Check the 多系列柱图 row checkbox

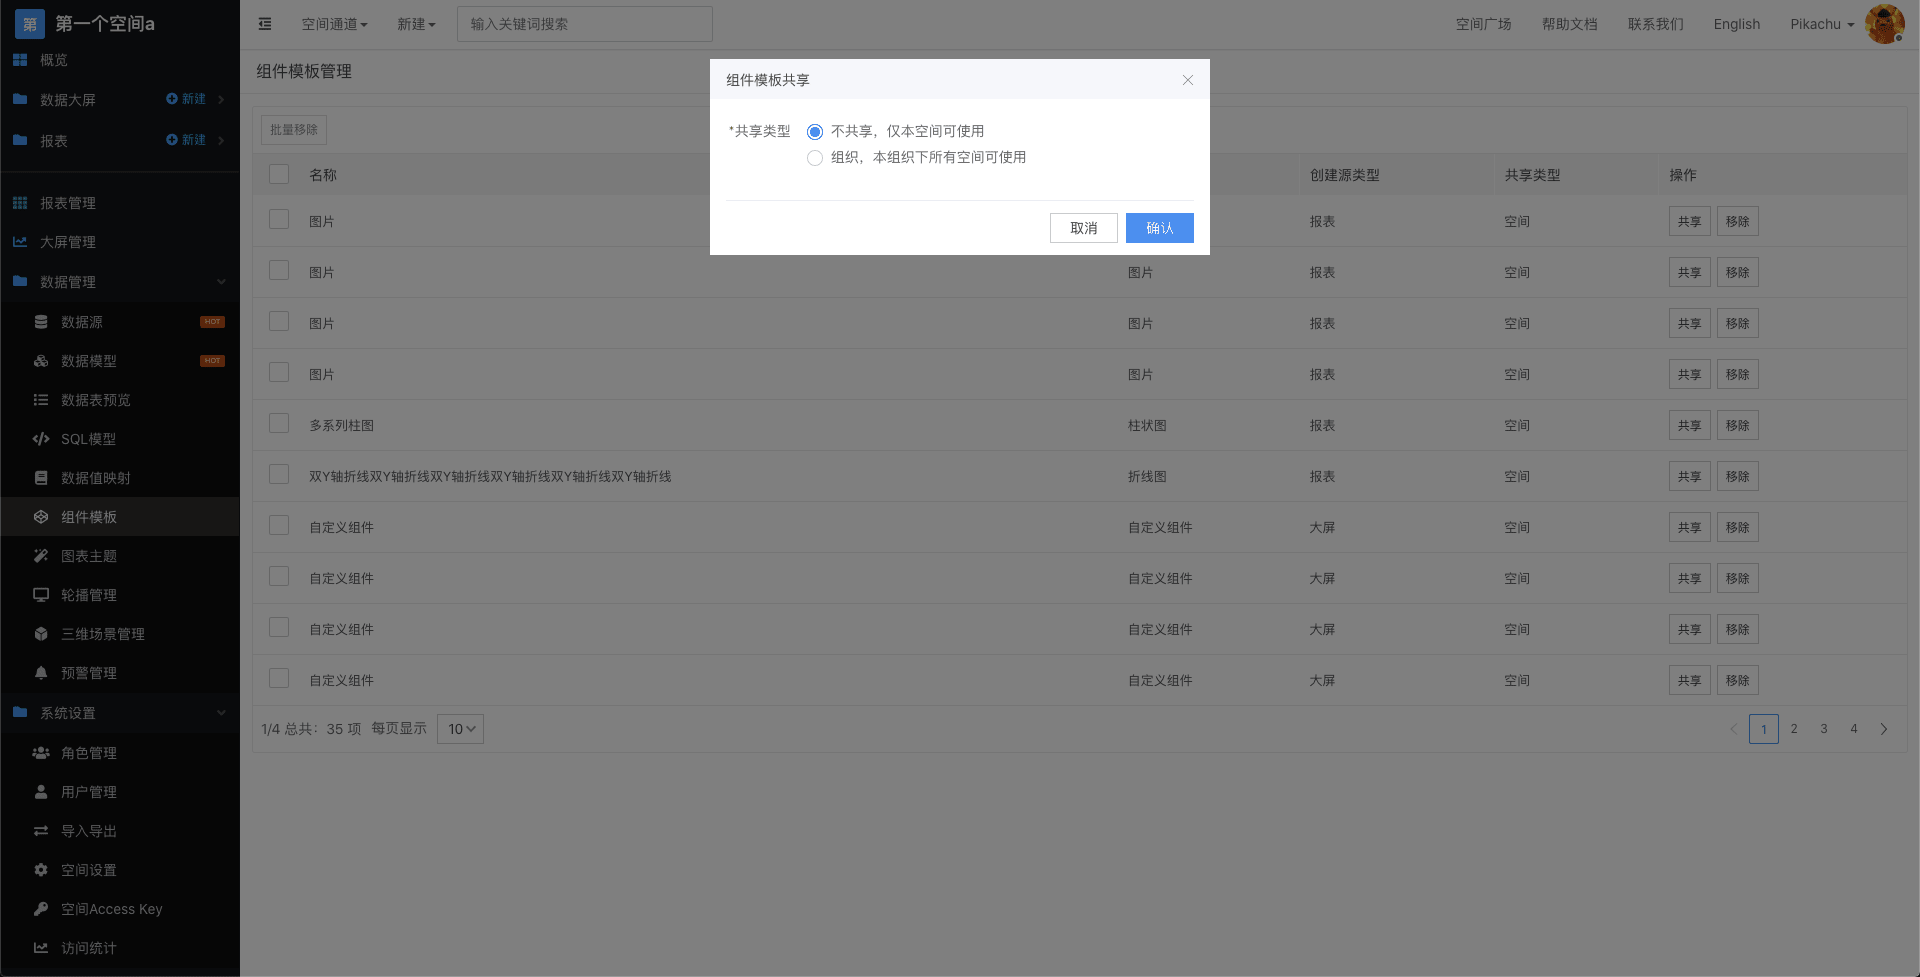tap(279, 423)
